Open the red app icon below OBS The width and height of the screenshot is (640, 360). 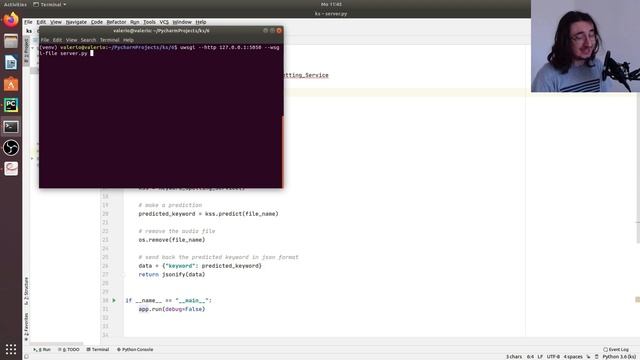click(x=11, y=169)
